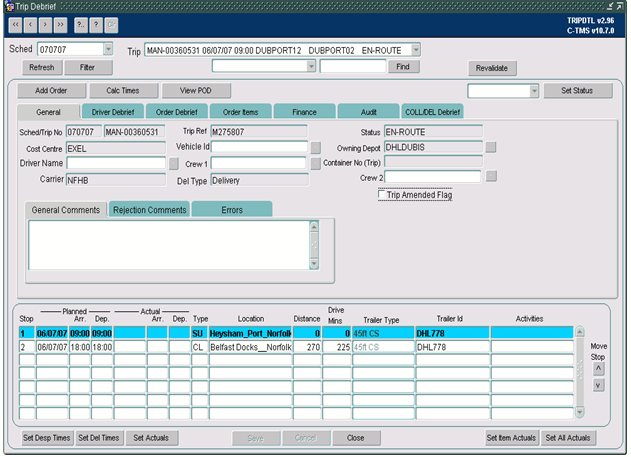Viewport: 631px width, 457px height.
Task: Expand the dropdown left of Find
Action: pos(311,66)
